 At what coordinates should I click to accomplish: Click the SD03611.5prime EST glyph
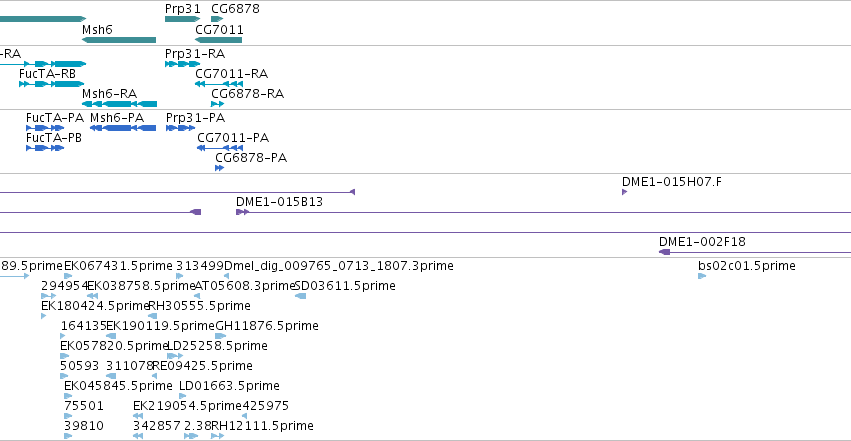pos(300,296)
